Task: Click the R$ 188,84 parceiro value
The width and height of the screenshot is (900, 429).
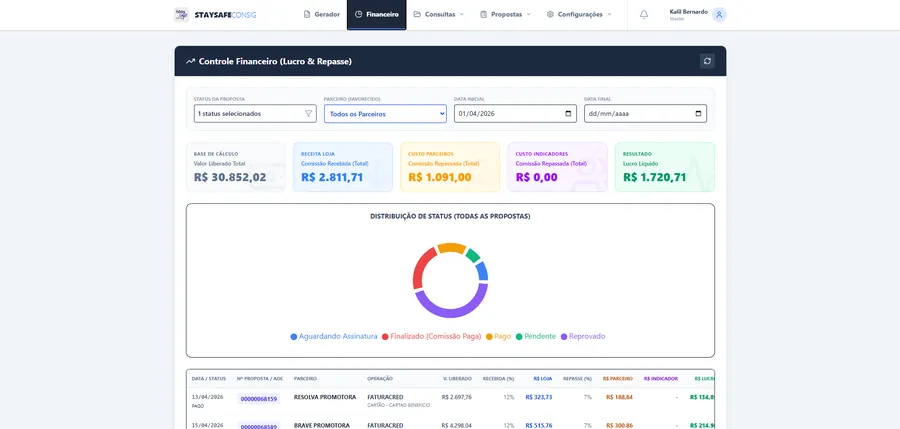Action: pos(619,397)
